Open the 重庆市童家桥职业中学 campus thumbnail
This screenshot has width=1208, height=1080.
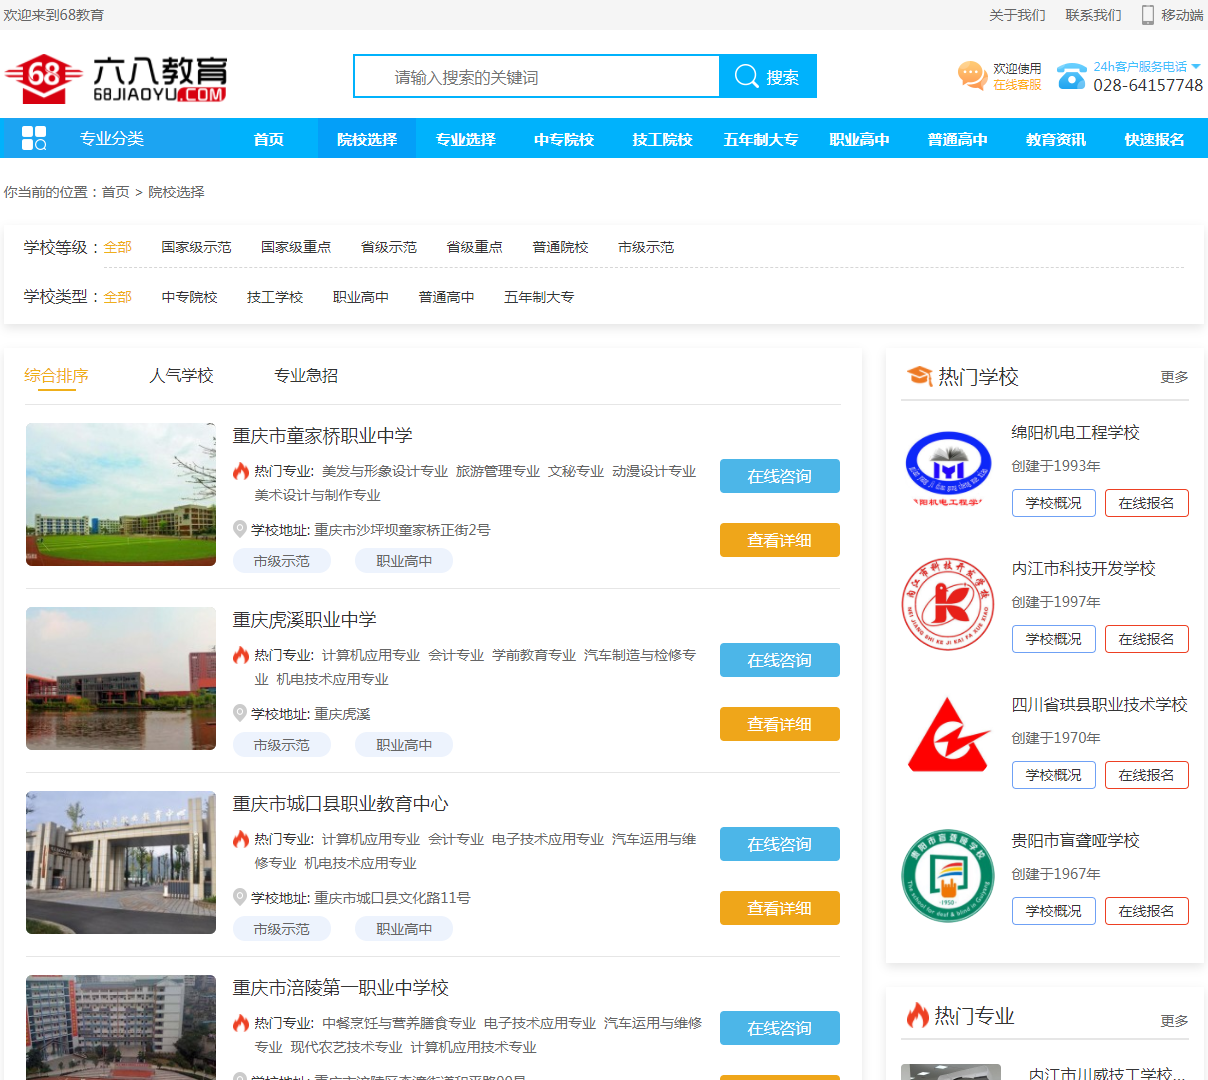click(x=121, y=494)
